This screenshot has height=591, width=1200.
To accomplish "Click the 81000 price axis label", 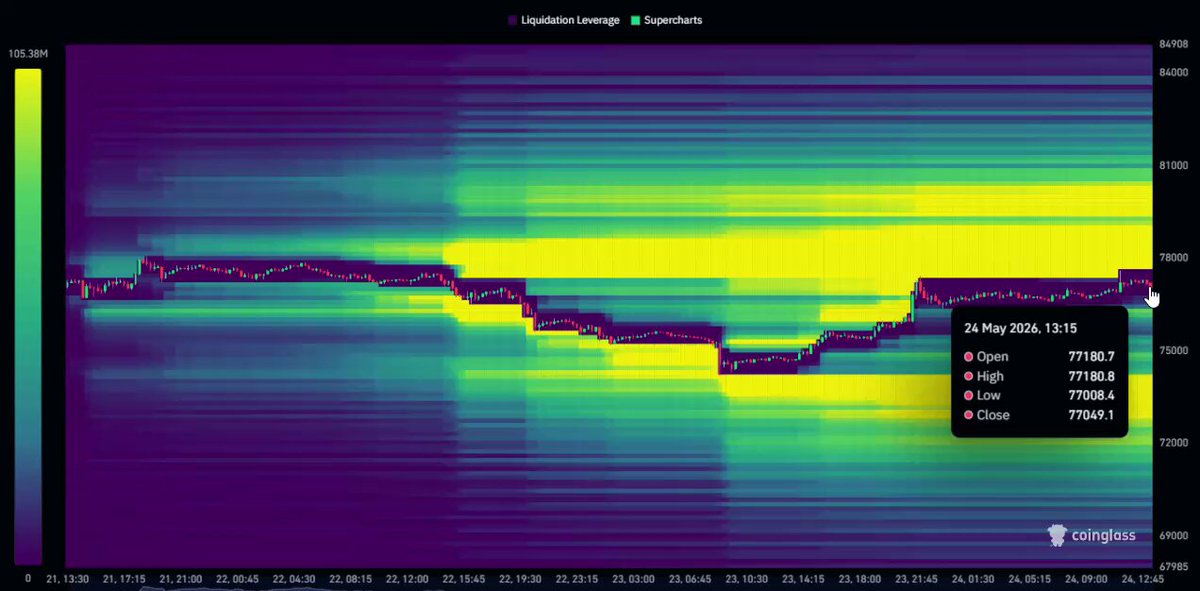I will [1174, 165].
